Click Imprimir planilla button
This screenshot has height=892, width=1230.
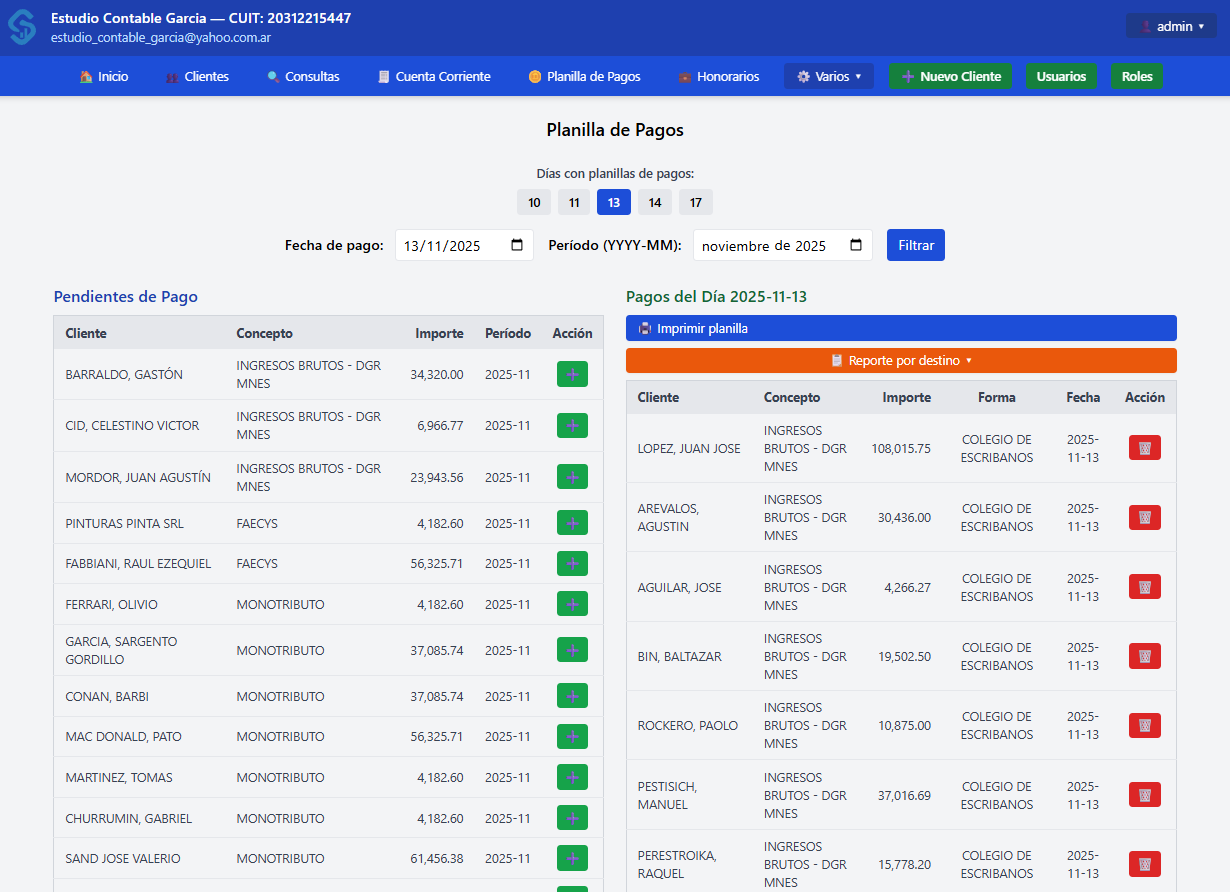coord(901,329)
